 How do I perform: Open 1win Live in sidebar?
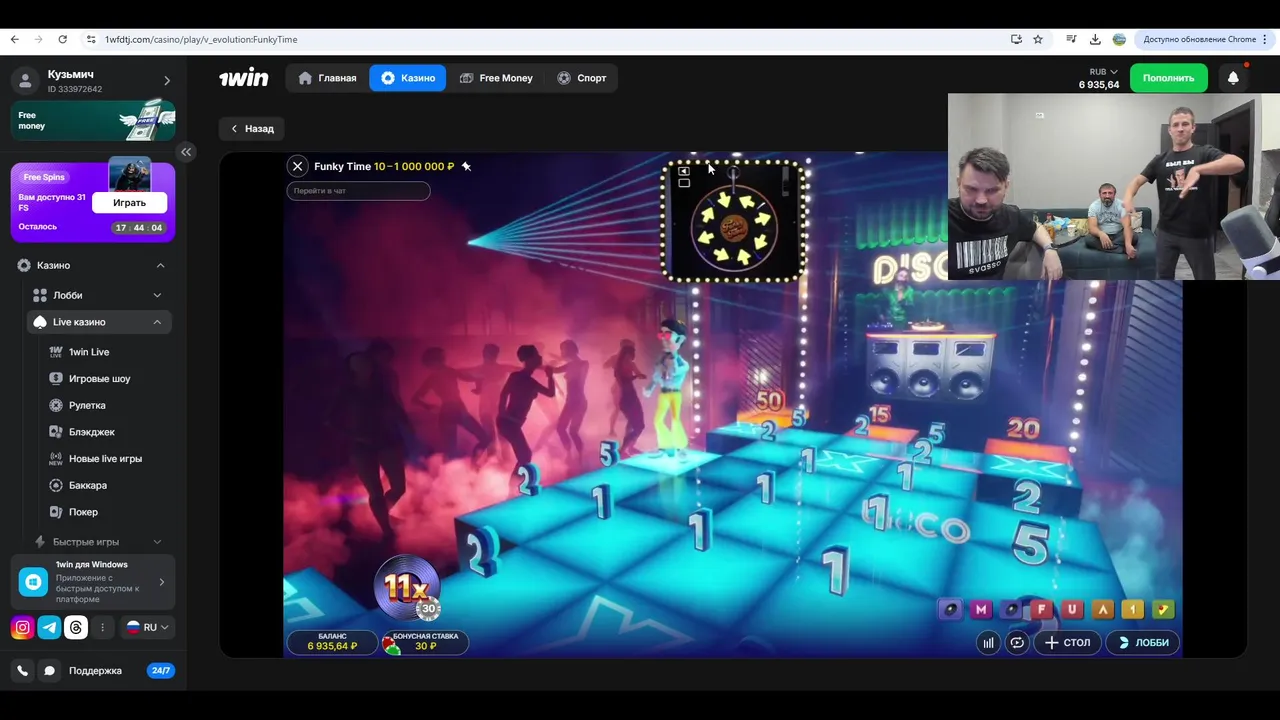pos(89,352)
